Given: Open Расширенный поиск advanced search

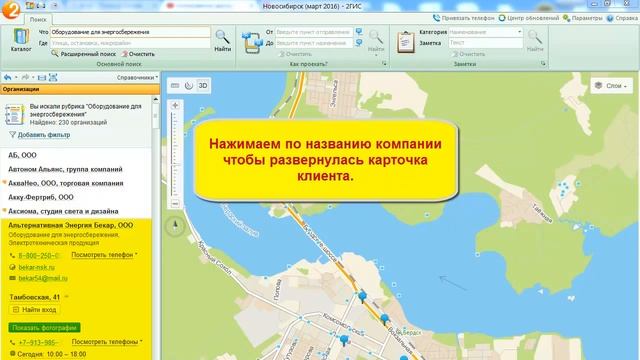Looking at the screenshot, I should point(84,54).
